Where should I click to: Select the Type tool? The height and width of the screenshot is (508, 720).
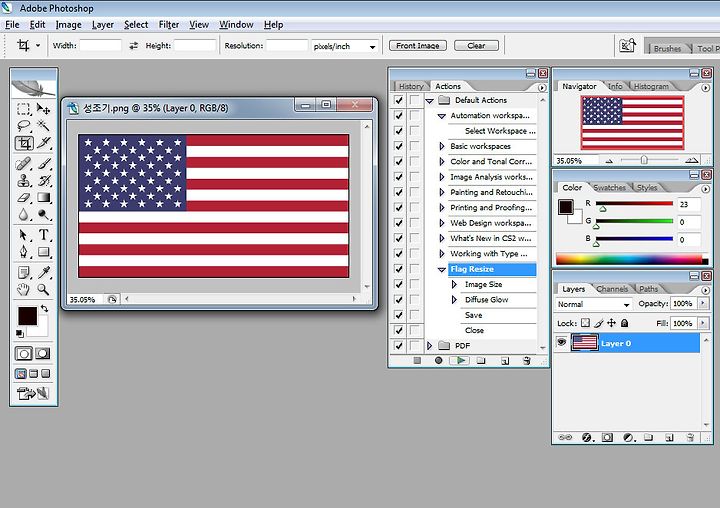click(x=44, y=235)
